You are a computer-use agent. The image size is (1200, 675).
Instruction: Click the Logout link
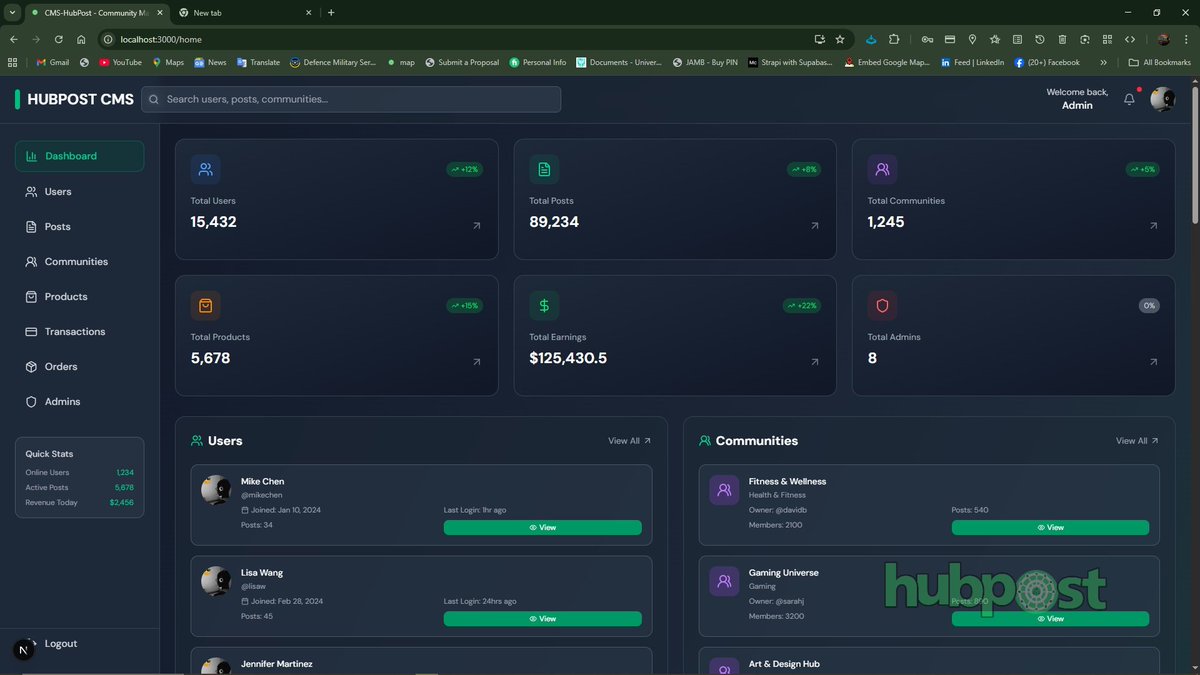60,643
